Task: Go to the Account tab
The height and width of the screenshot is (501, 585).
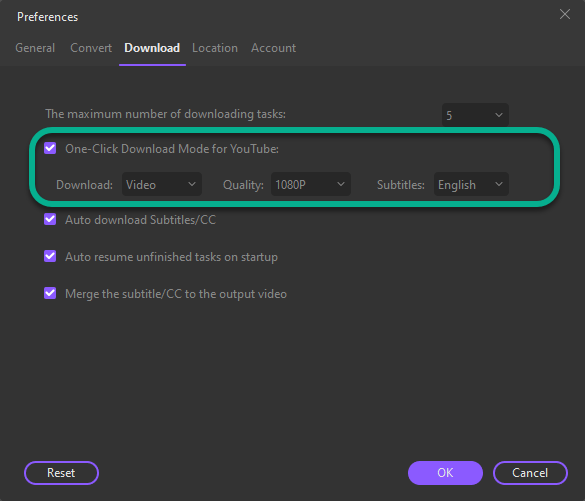Action: coord(273,48)
